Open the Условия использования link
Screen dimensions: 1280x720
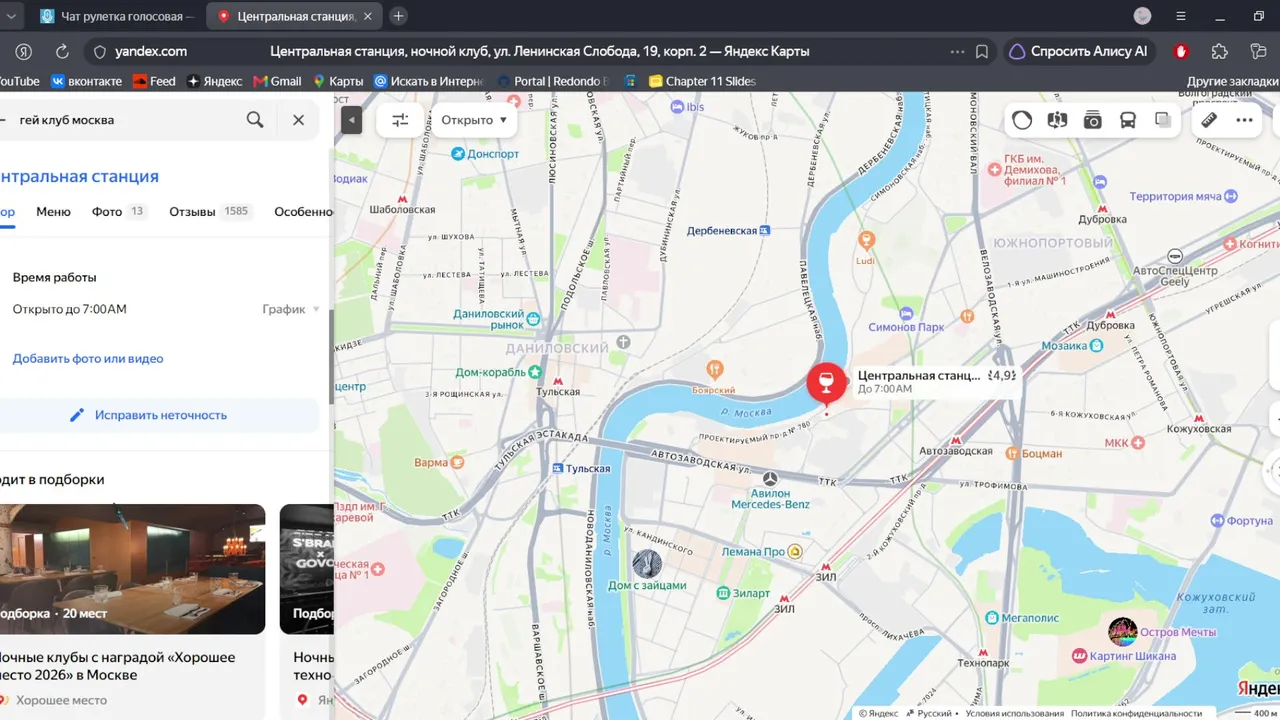pyautogui.click(x=1014, y=713)
